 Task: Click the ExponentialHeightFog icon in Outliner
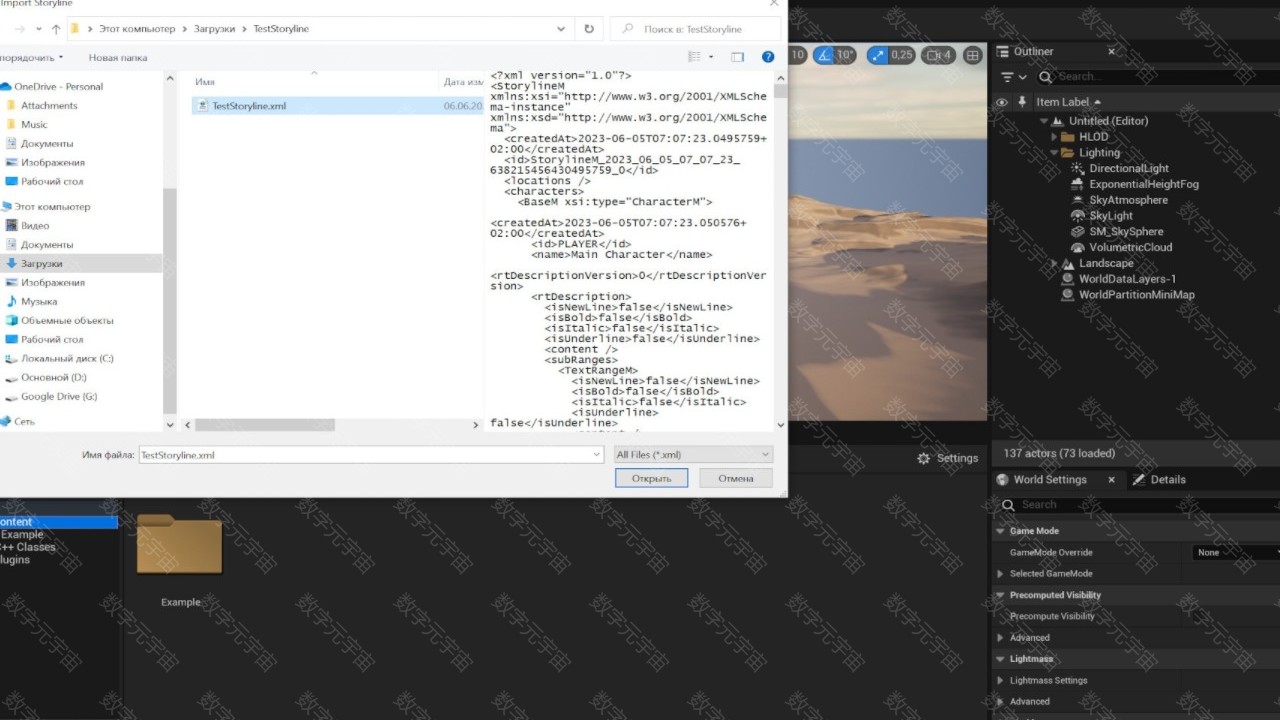(x=1077, y=185)
